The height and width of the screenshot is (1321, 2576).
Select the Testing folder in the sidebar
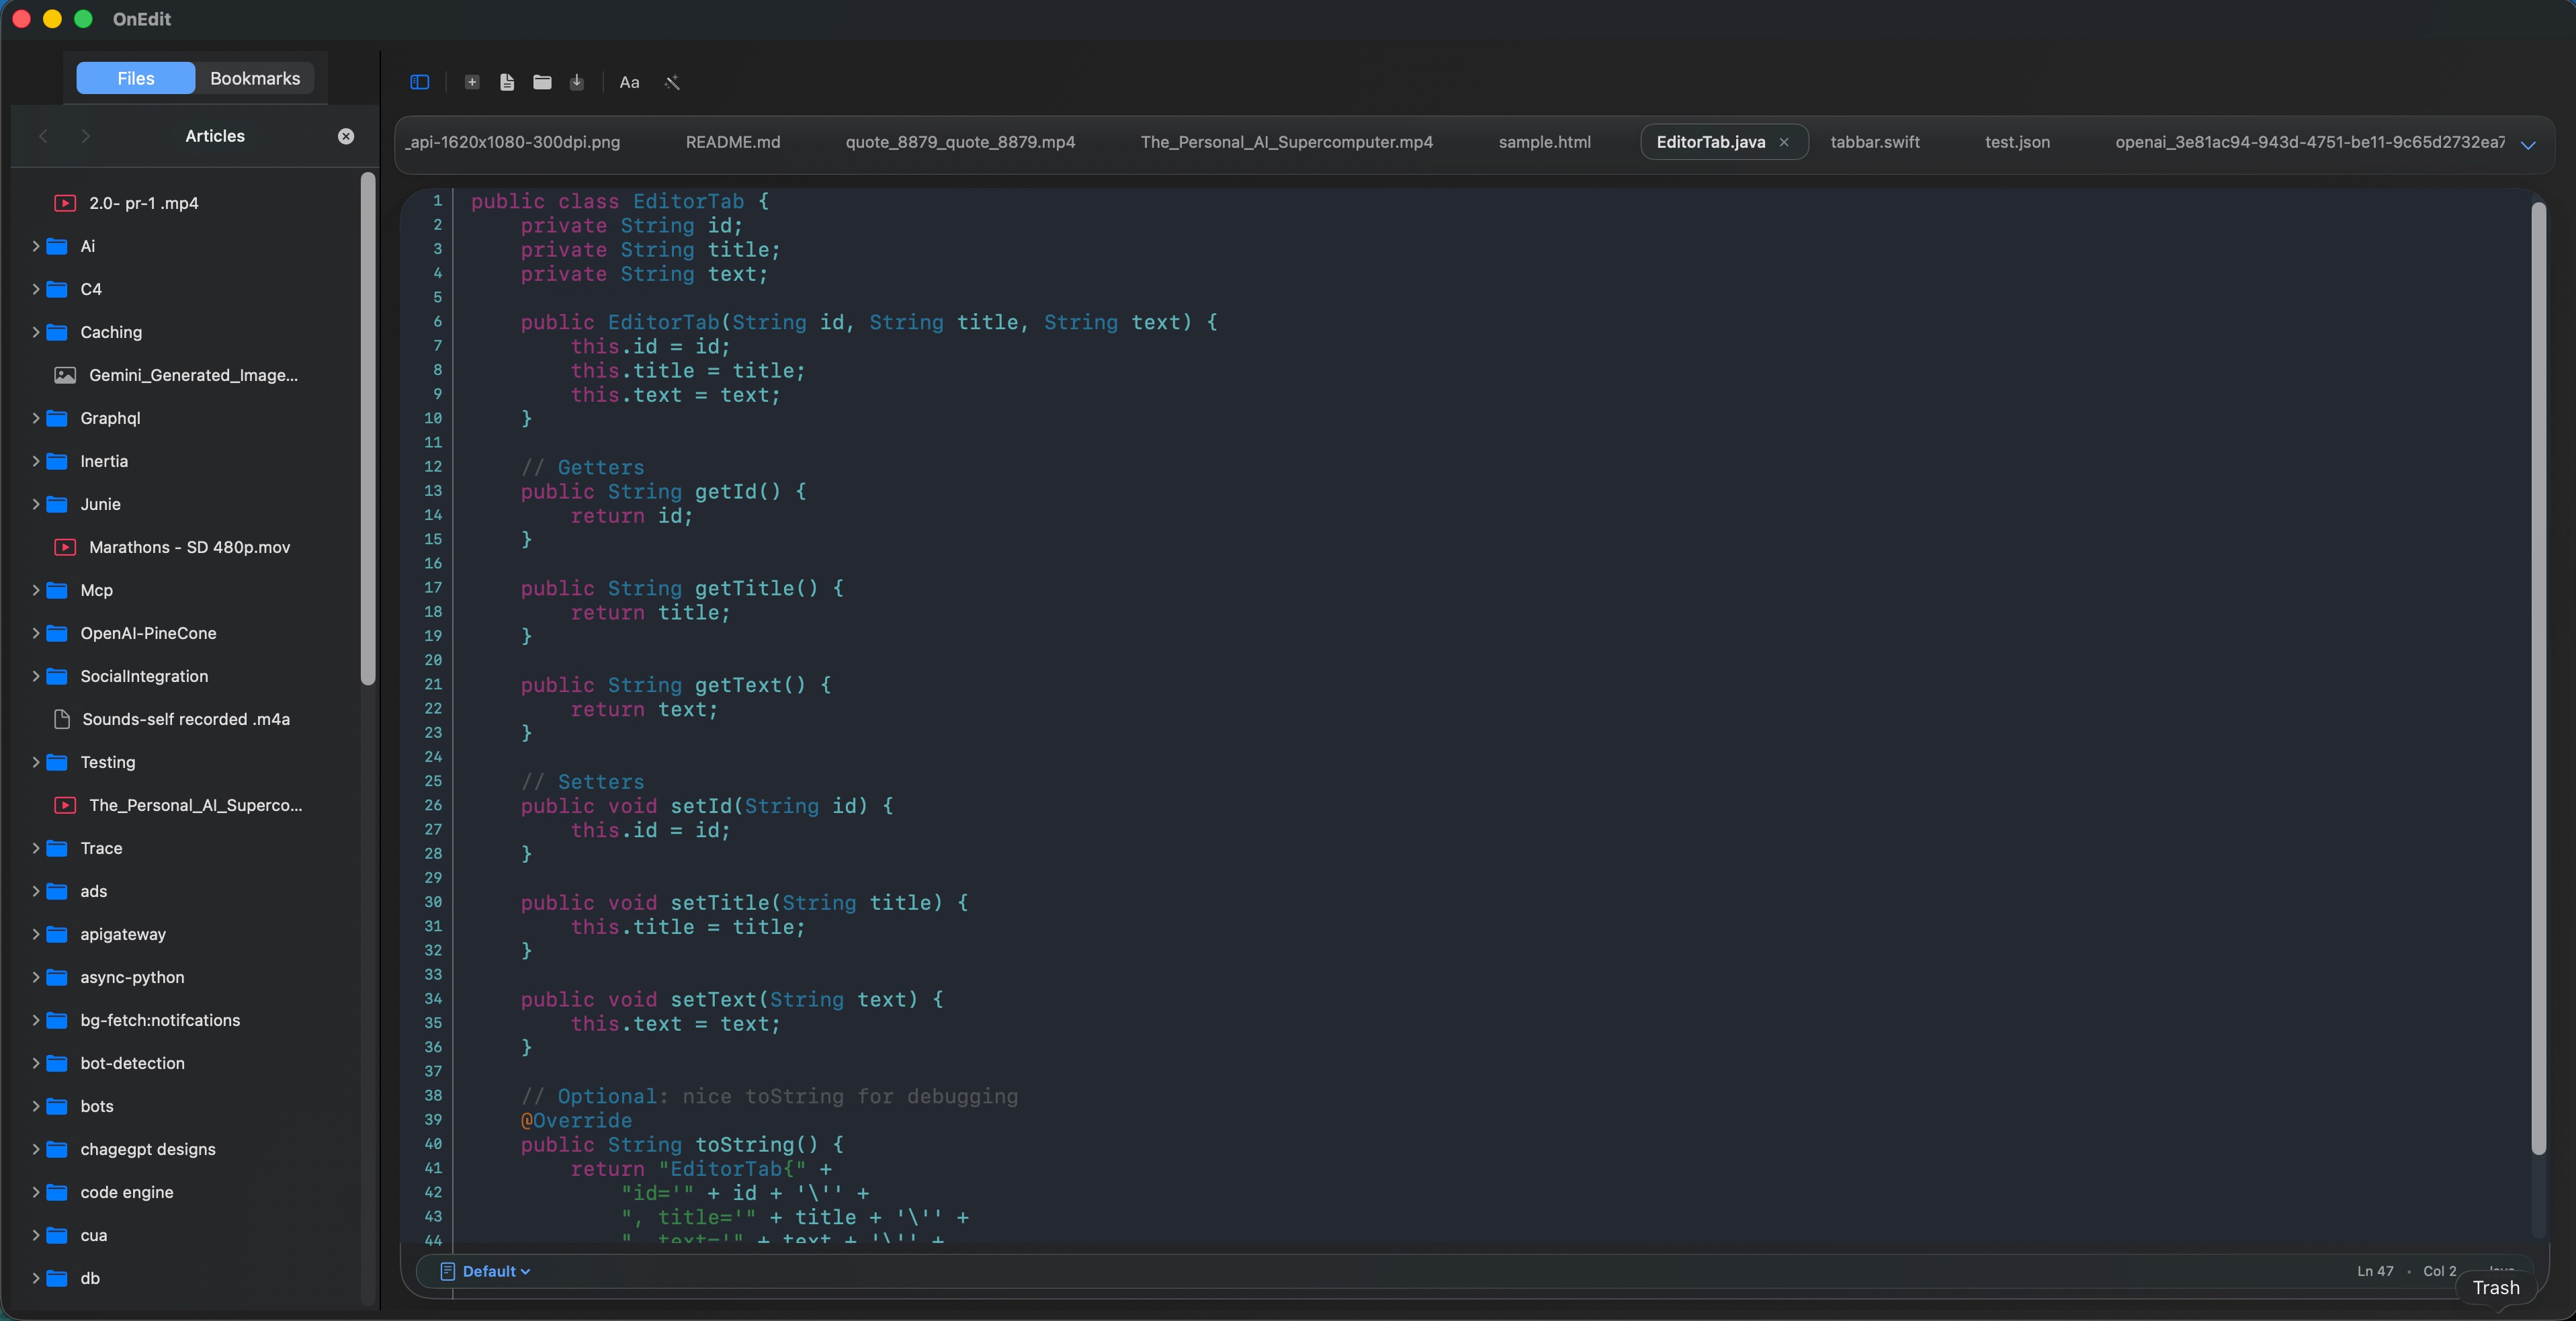(108, 761)
